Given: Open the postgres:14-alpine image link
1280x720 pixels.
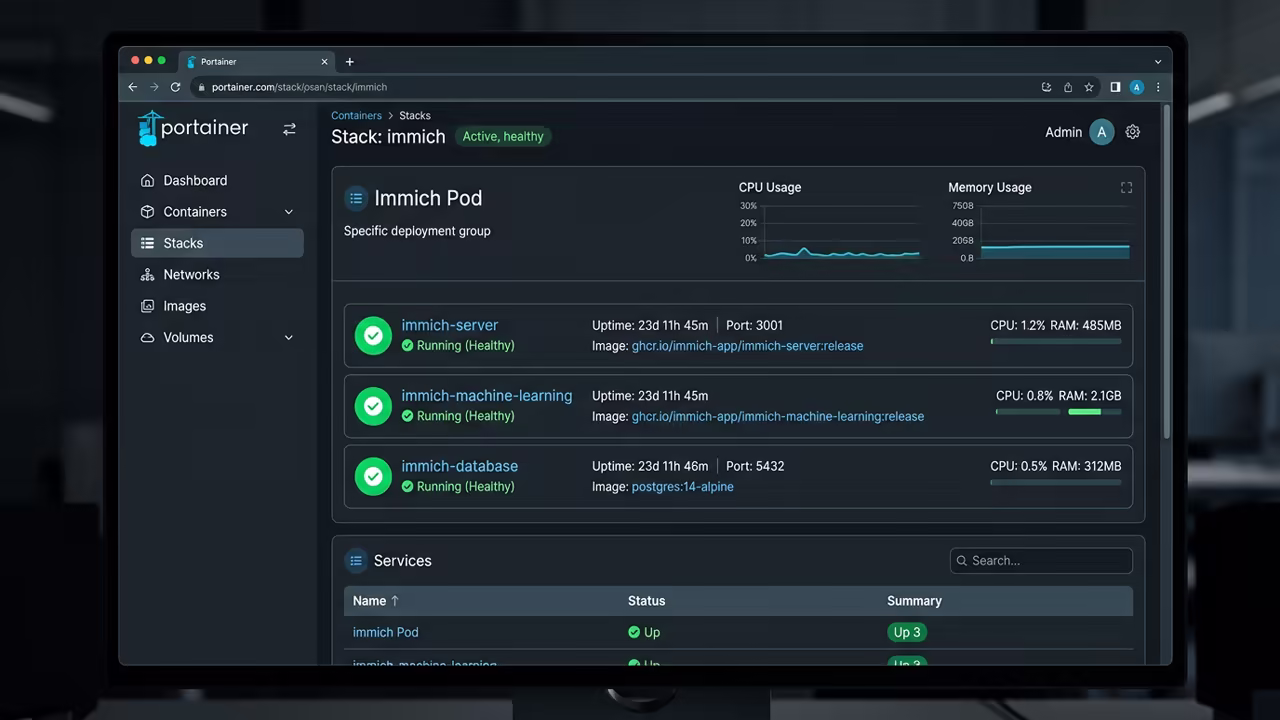Looking at the screenshot, I should coord(682,487).
